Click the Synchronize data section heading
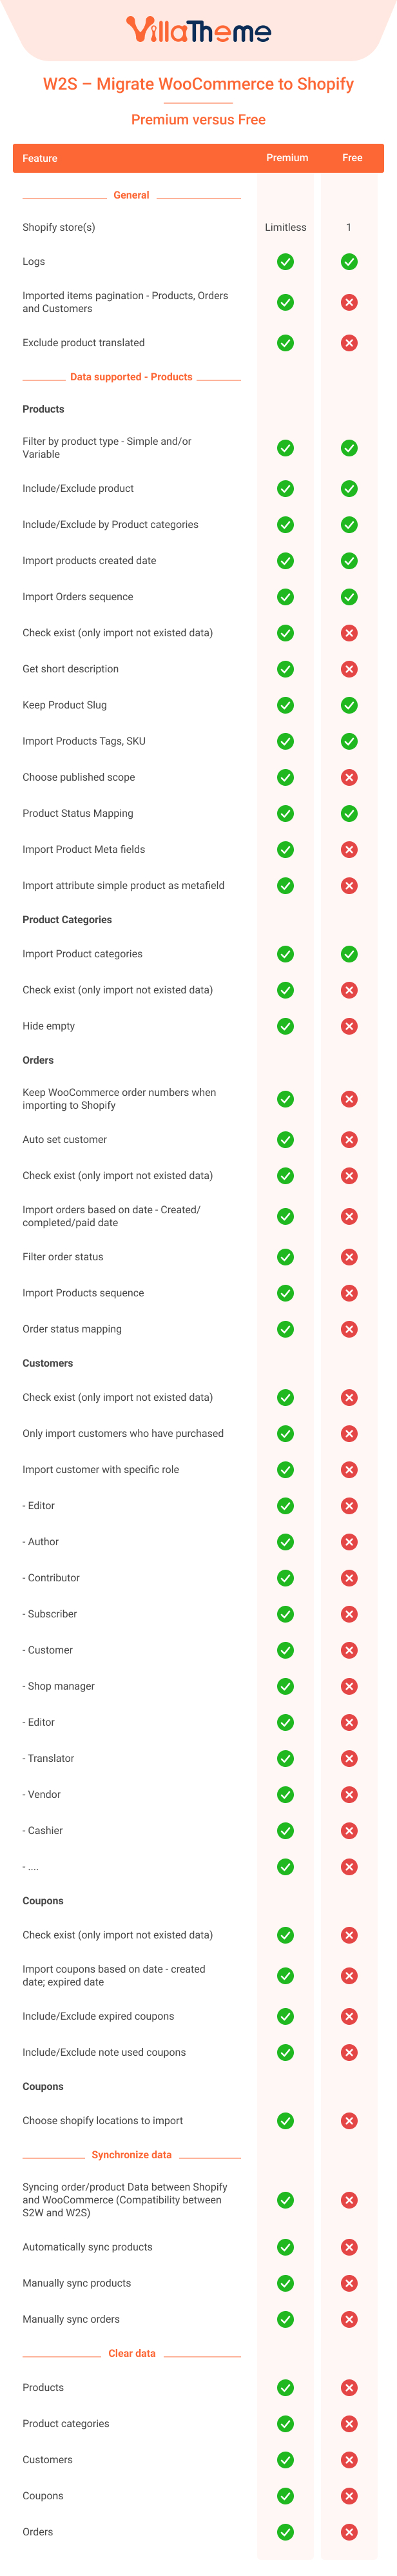This screenshot has height=2576, width=397. click(132, 2155)
